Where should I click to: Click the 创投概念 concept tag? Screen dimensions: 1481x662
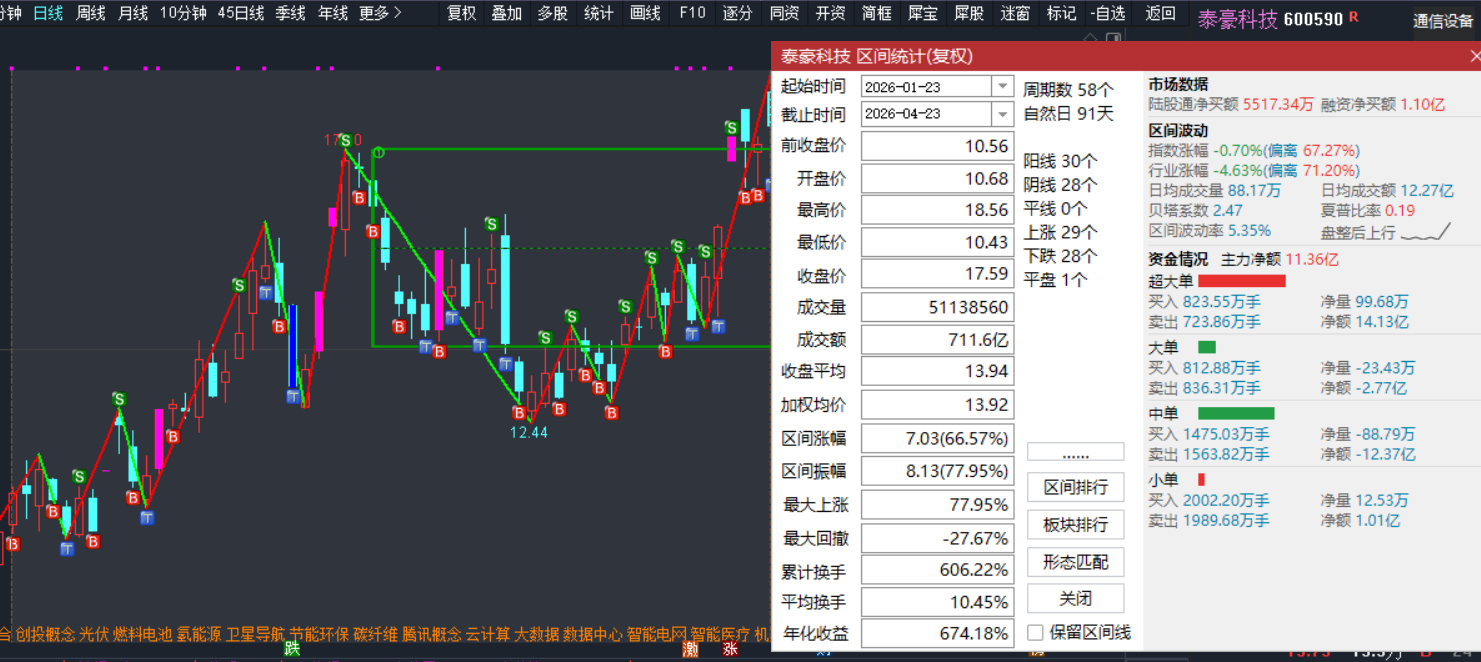45,634
